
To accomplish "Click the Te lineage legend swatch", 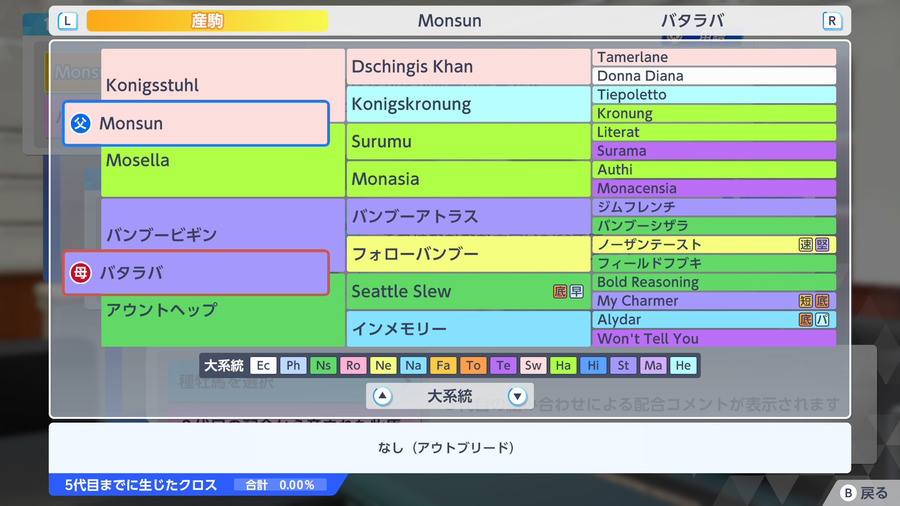I will point(503,365).
